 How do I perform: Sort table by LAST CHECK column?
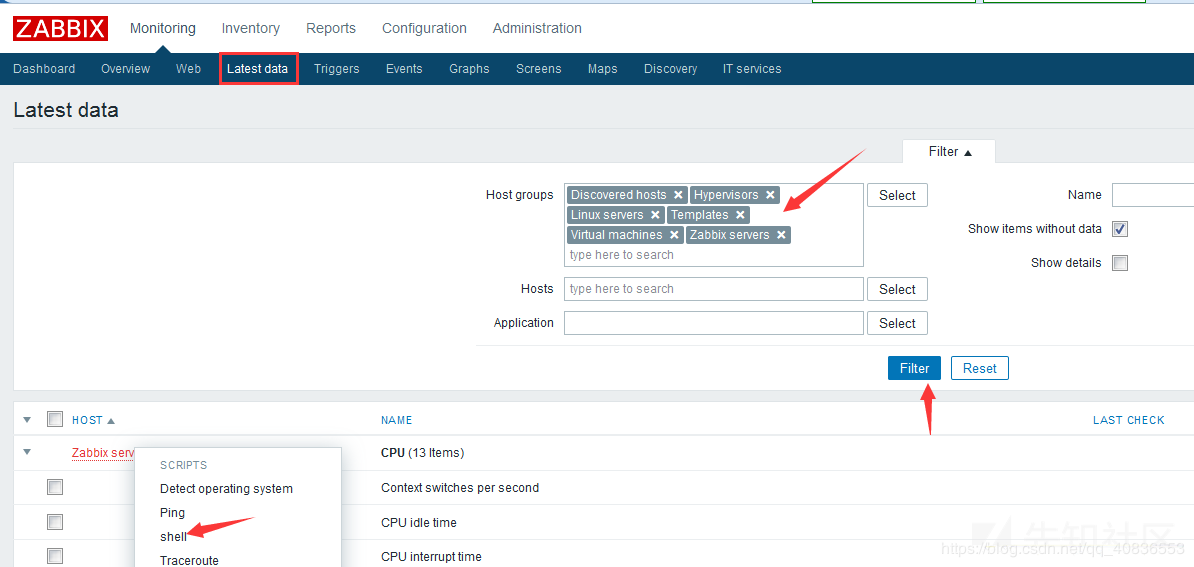point(1129,420)
